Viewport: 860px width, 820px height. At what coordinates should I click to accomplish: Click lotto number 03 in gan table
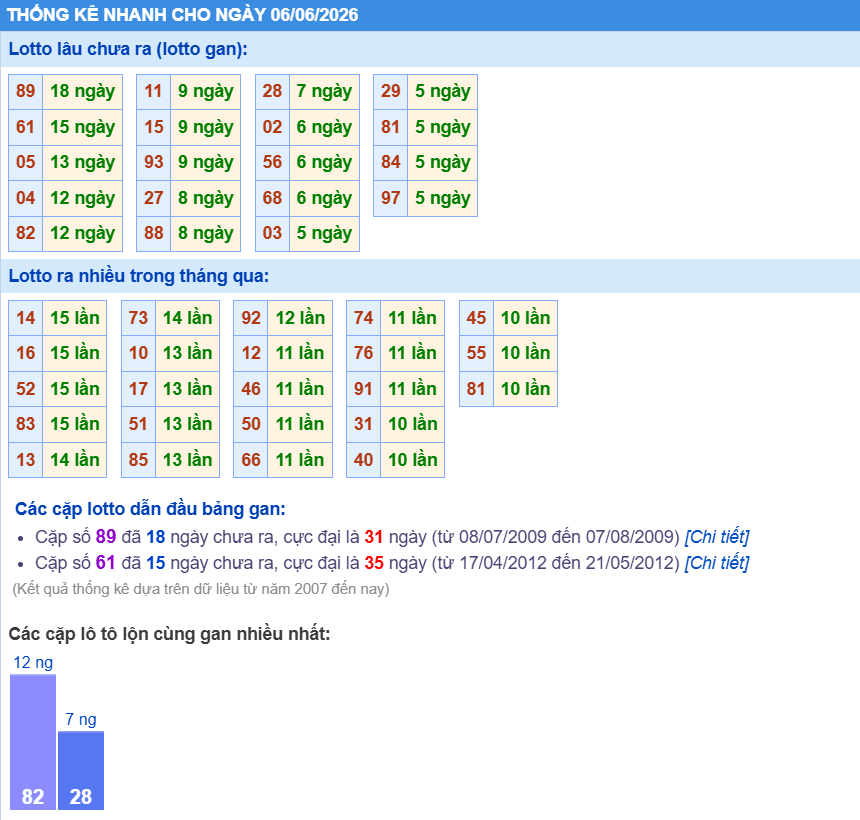pos(272,233)
